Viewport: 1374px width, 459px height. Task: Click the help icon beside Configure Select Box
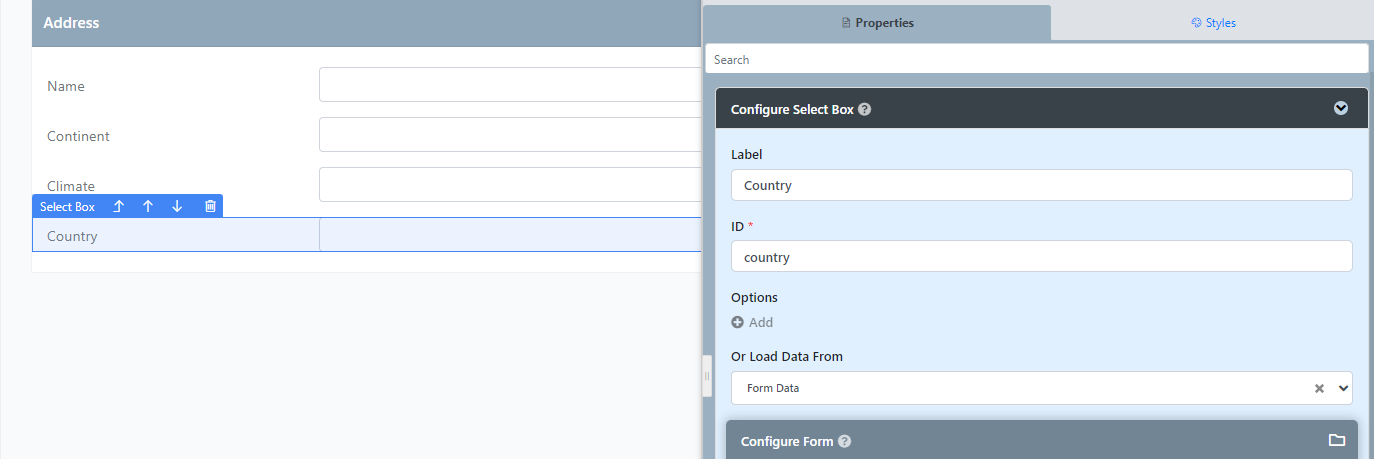tap(865, 109)
